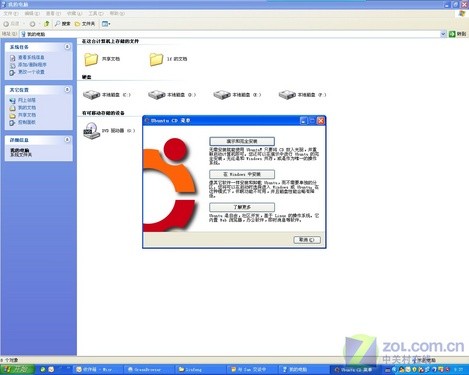Click the system tray clock

(x=460, y=369)
